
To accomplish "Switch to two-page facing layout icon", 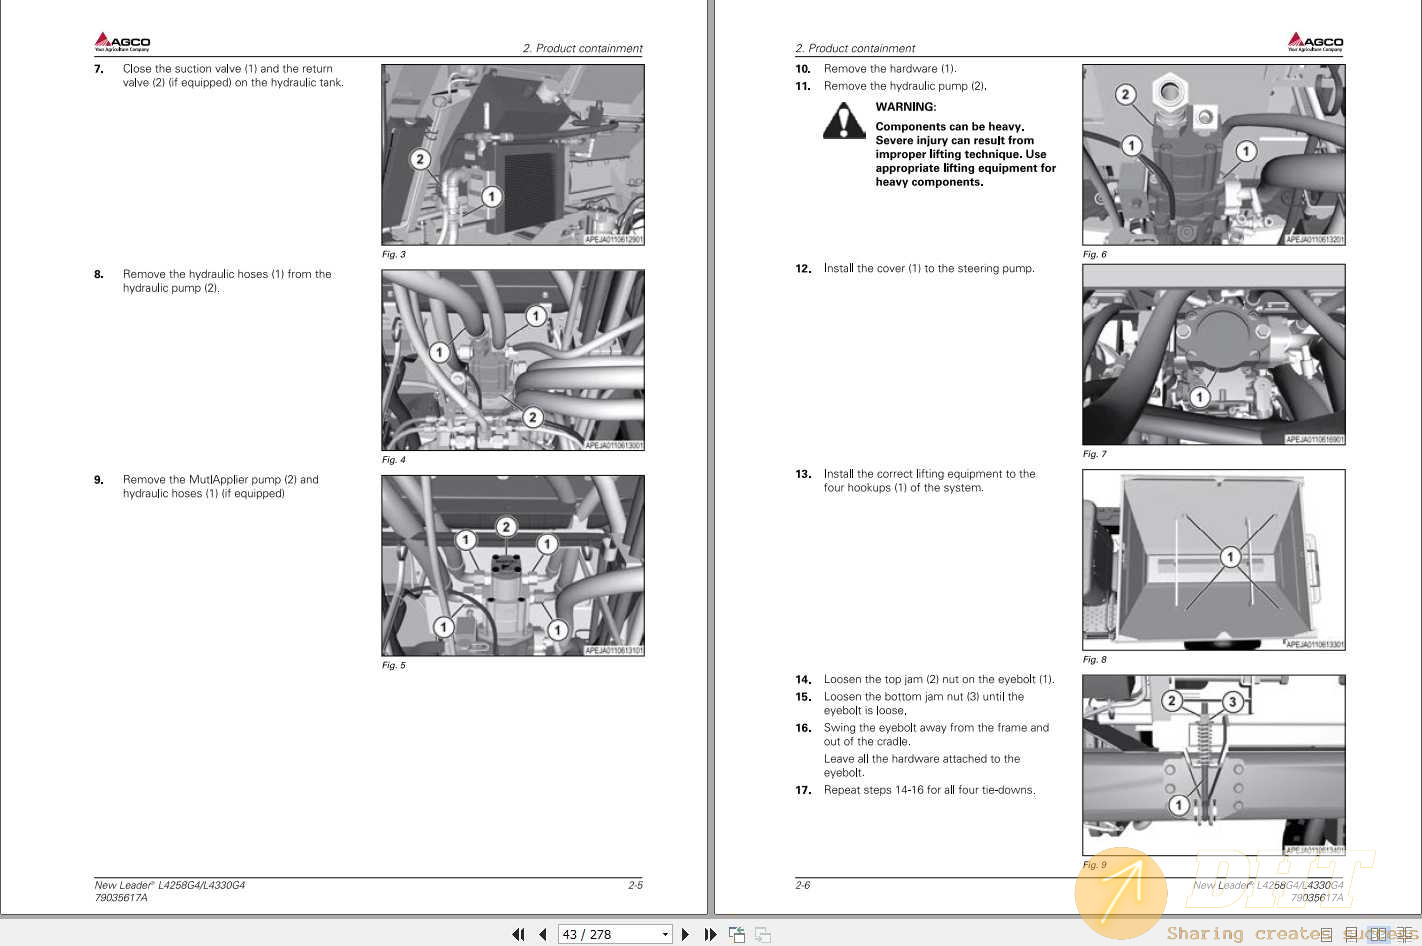I will click(x=1379, y=934).
